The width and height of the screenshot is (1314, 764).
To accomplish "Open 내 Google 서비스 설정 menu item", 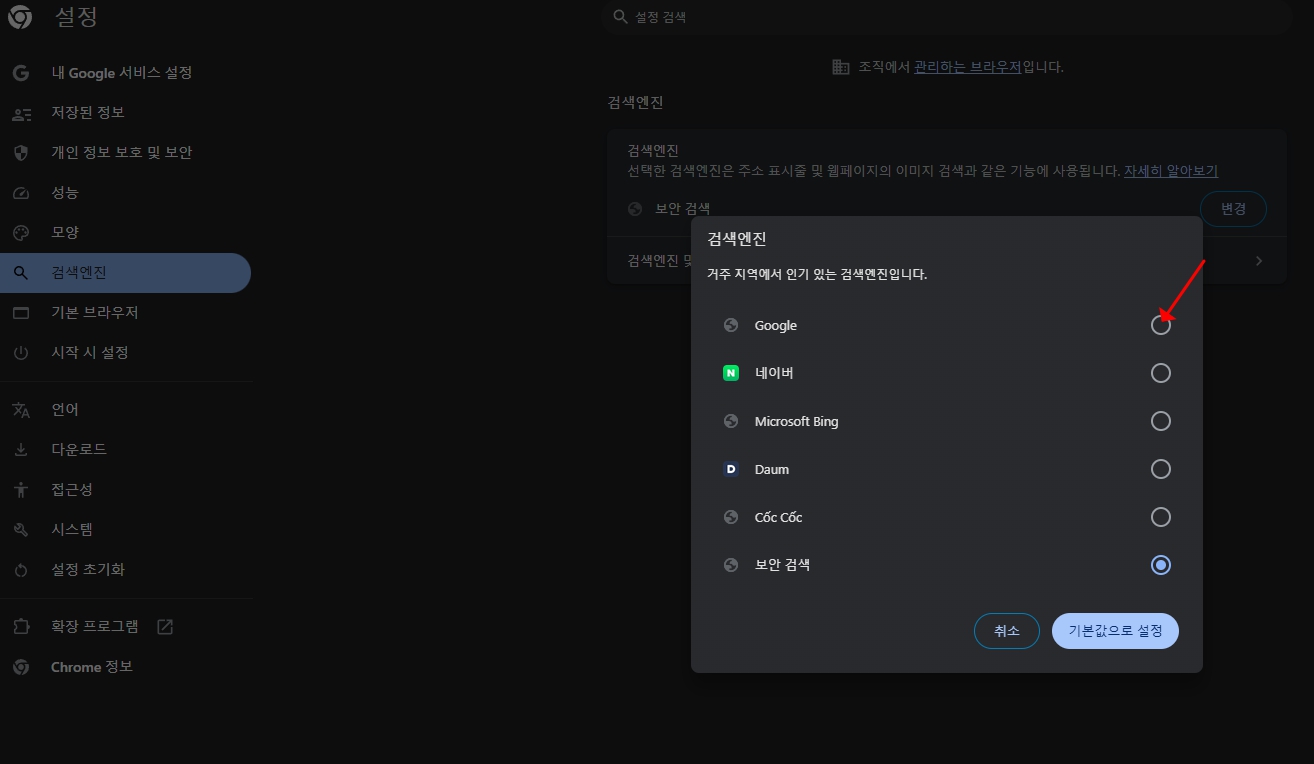I will pyautogui.click(x=125, y=73).
